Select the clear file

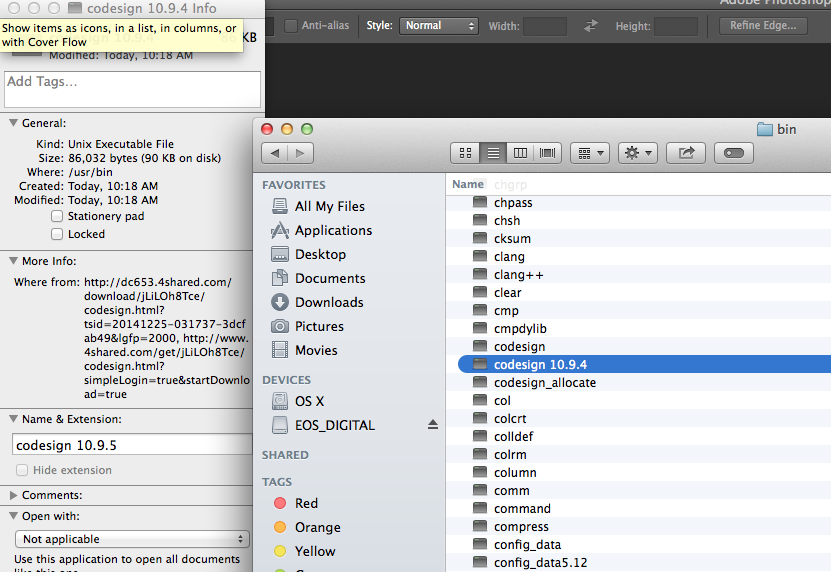tap(638, 293)
